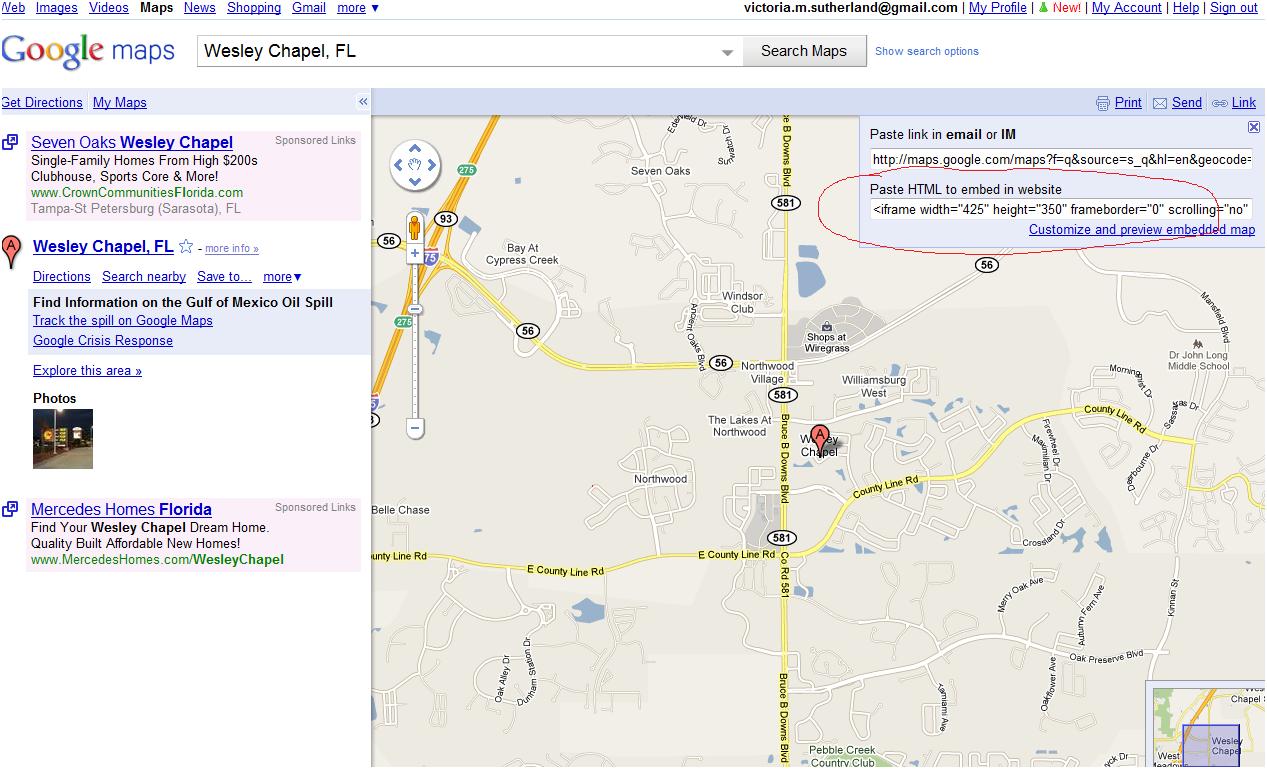Screen dimensions: 1267x769
Task: Open www.CrownCommunitiesFlorida.com link
Action: [137, 193]
